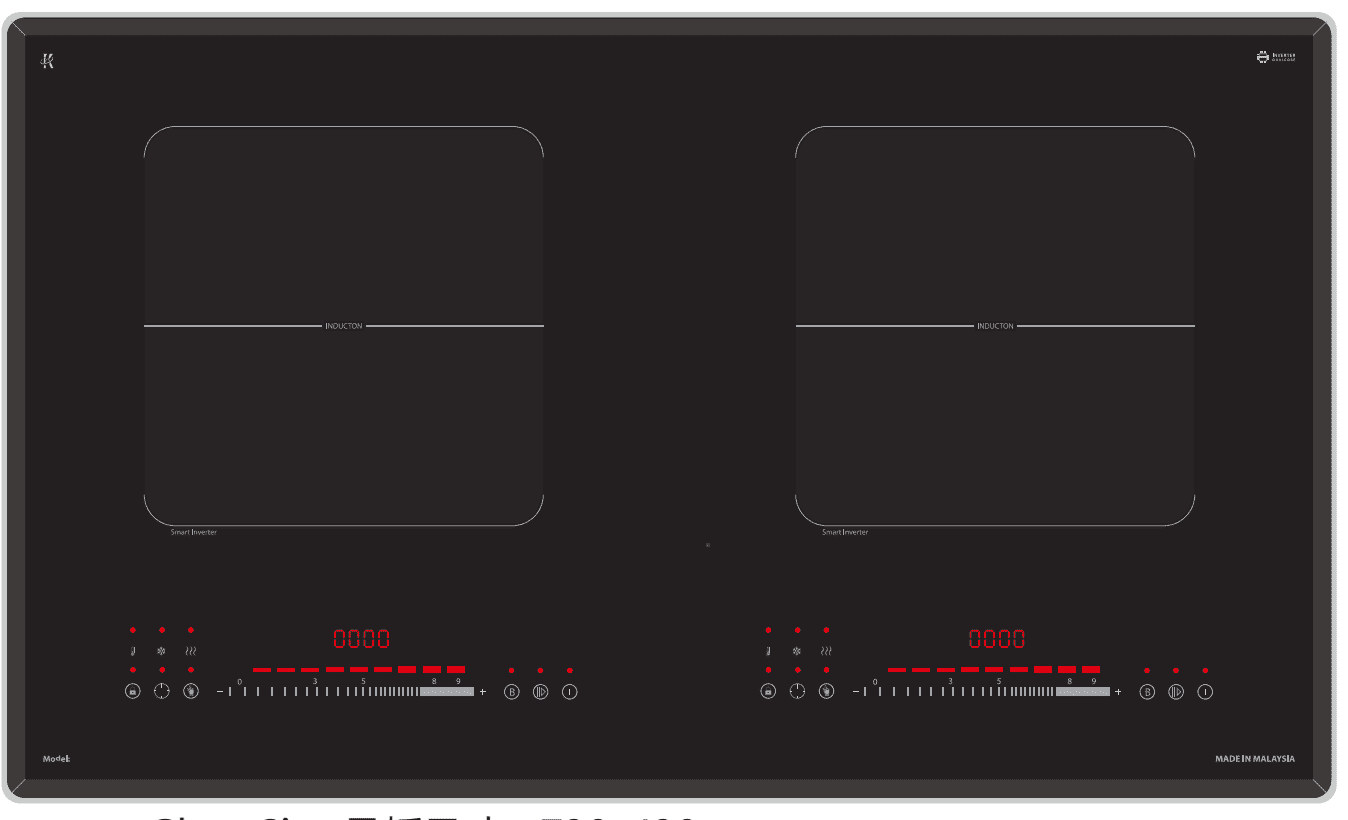1348x820 pixels.
Task: Click the Model label text
Action: (56, 758)
